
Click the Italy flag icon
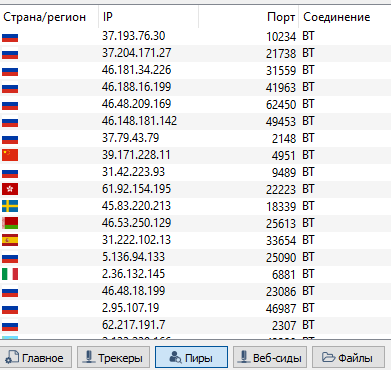tap(10, 274)
